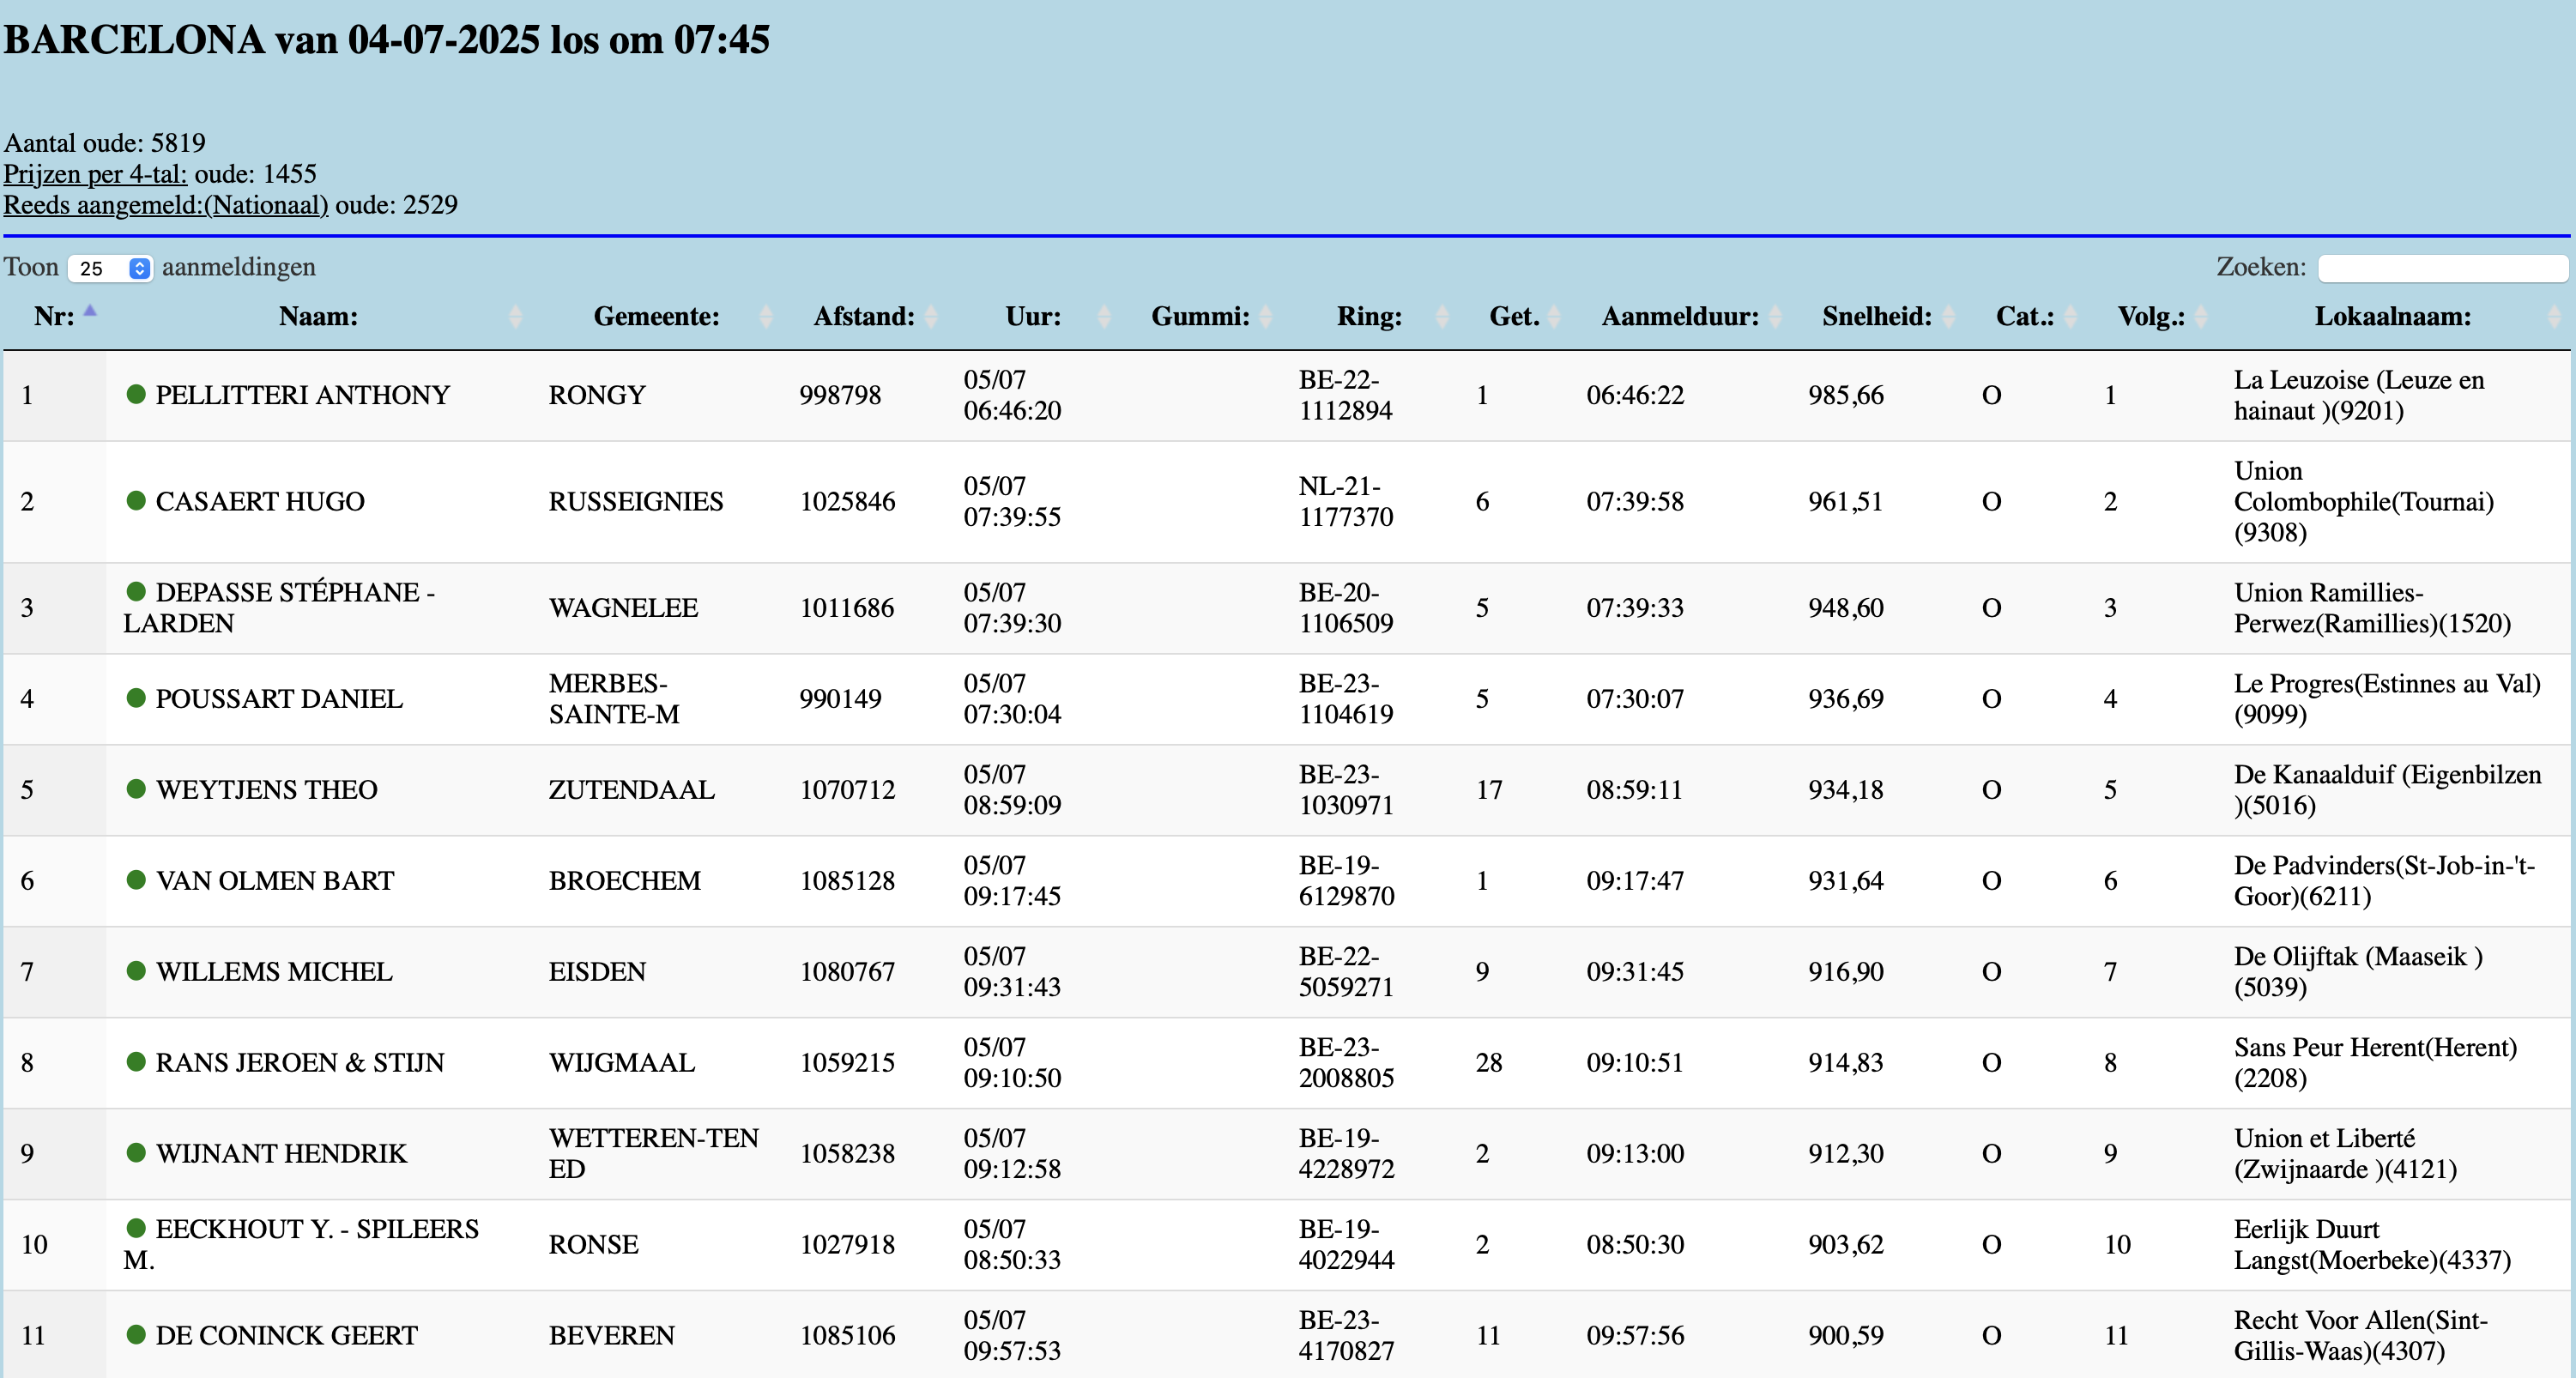Click the Gummi column header
Viewport: 2576px width, 1378px height.
1200,317
